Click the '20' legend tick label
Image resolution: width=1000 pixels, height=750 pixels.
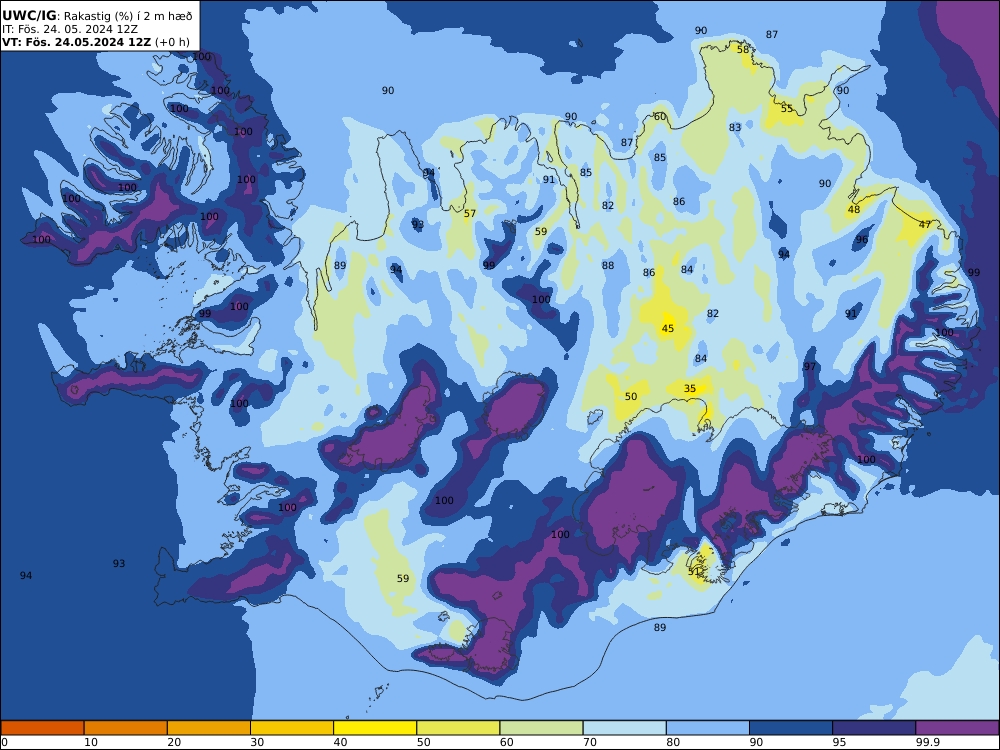pos(174,742)
